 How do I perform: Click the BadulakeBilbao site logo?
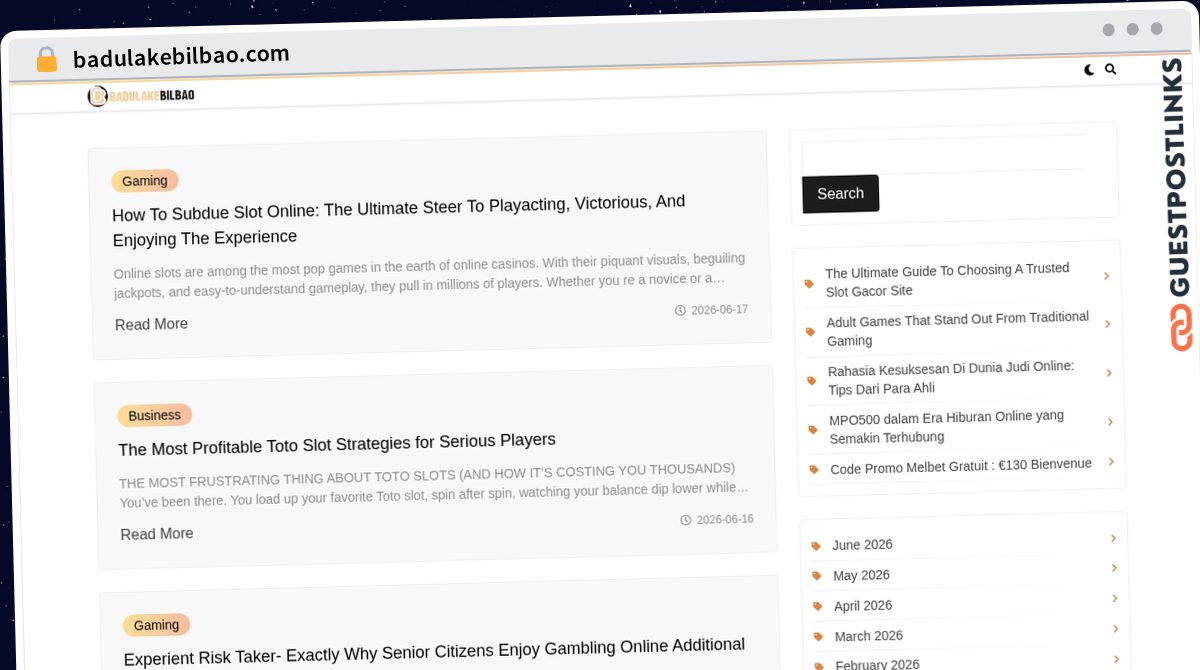pos(141,96)
